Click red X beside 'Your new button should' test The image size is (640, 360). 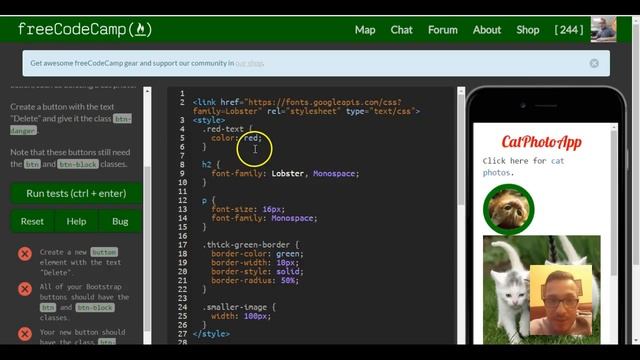tap(24, 334)
